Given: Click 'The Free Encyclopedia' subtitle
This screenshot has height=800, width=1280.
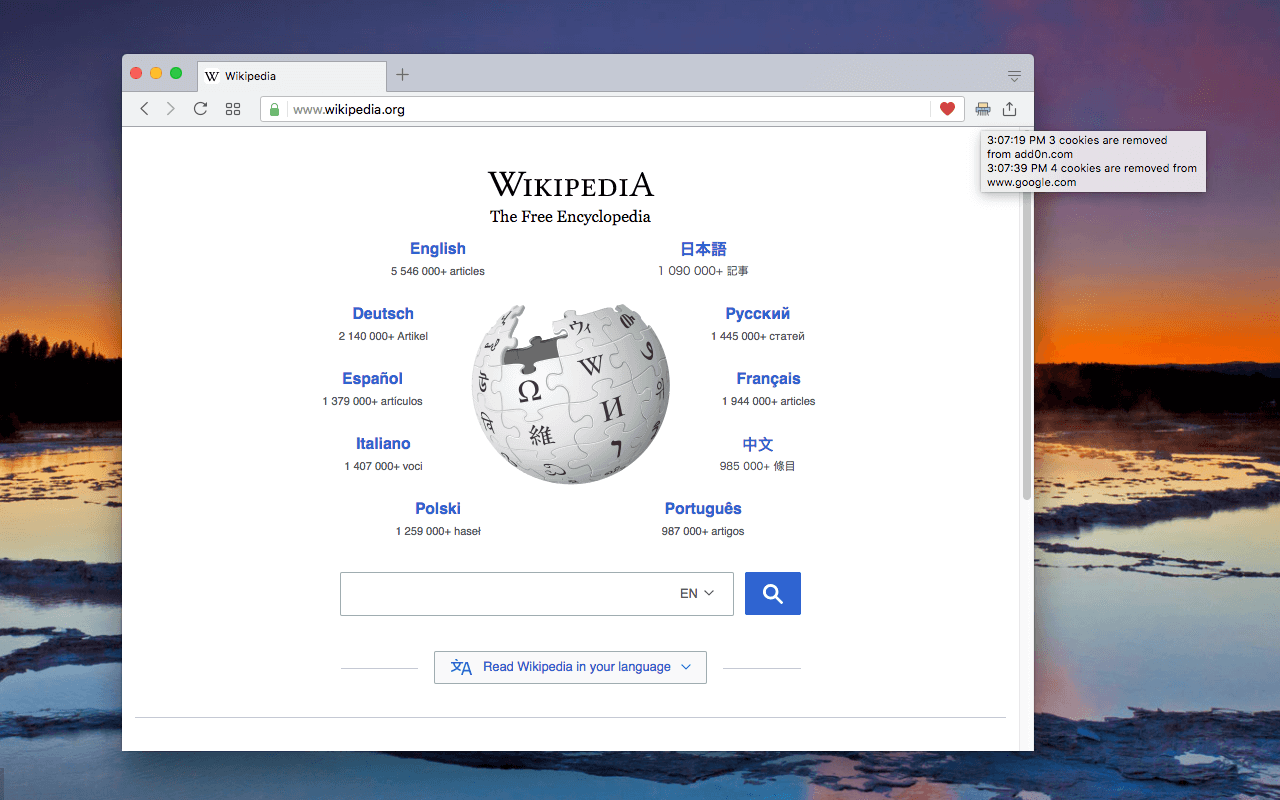Looking at the screenshot, I should click(x=570, y=217).
